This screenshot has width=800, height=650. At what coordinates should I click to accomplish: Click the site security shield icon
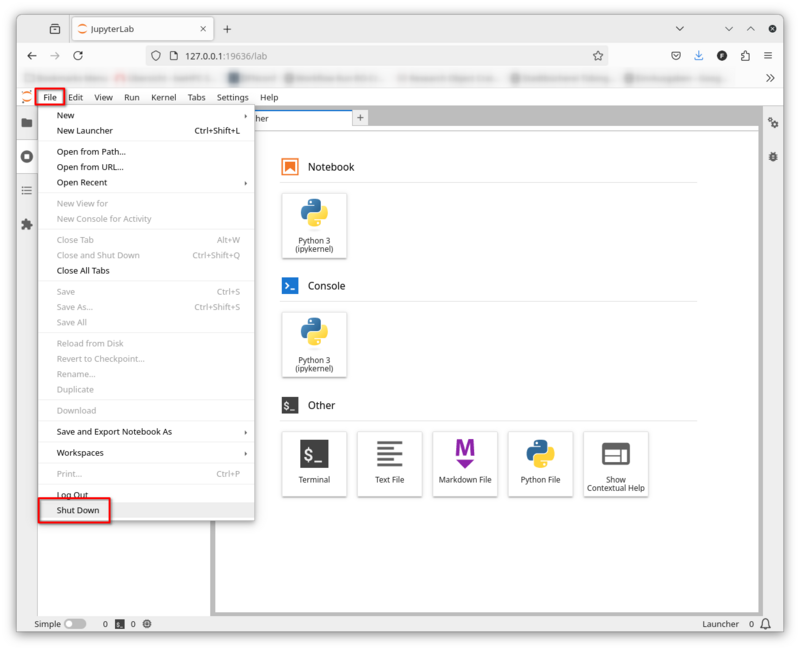click(x=156, y=56)
